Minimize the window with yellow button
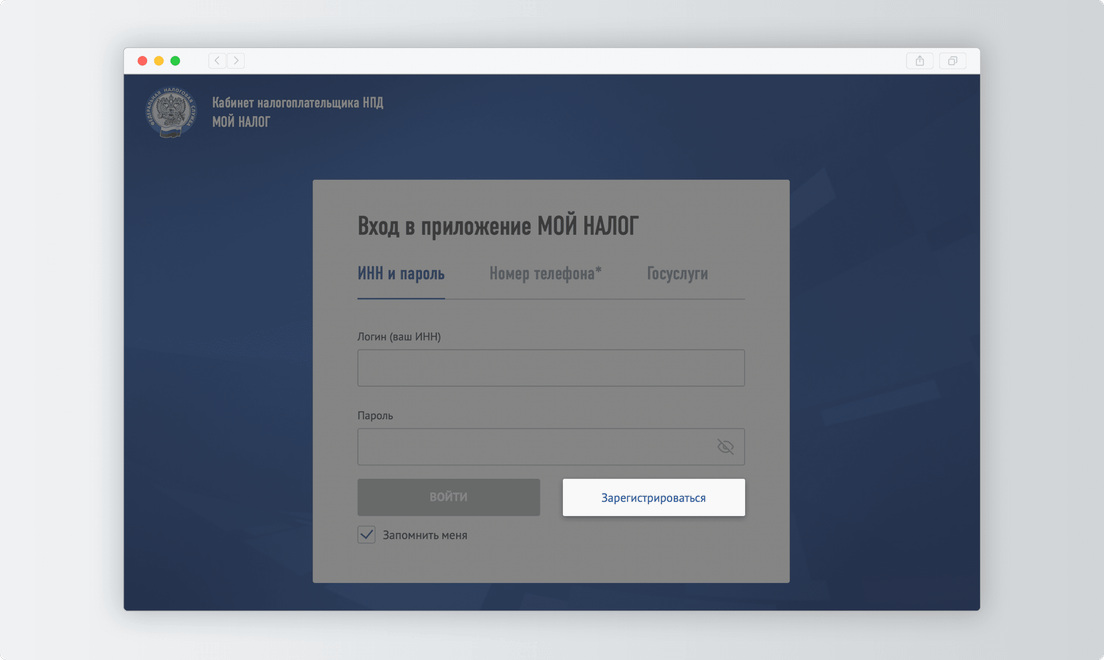Image resolution: width=1104 pixels, height=660 pixels. [158, 61]
